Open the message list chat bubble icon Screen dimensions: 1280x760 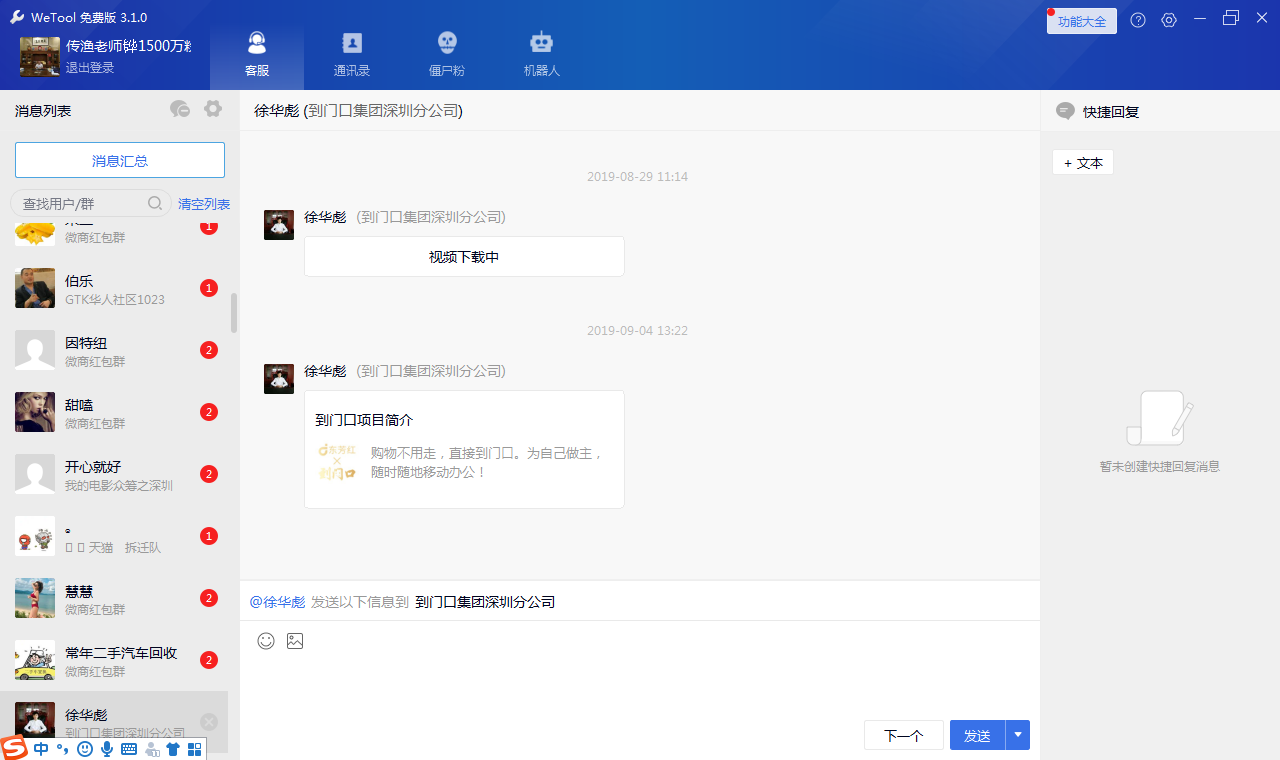pos(180,109)
